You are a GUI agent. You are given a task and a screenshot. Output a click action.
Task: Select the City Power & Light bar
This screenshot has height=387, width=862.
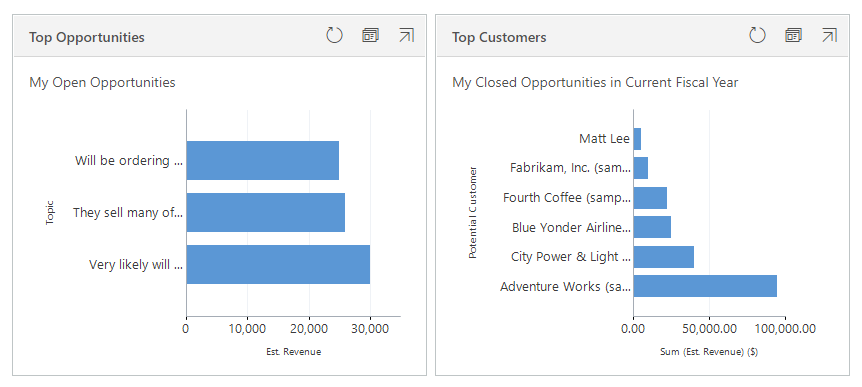click(x=664, y=257)
